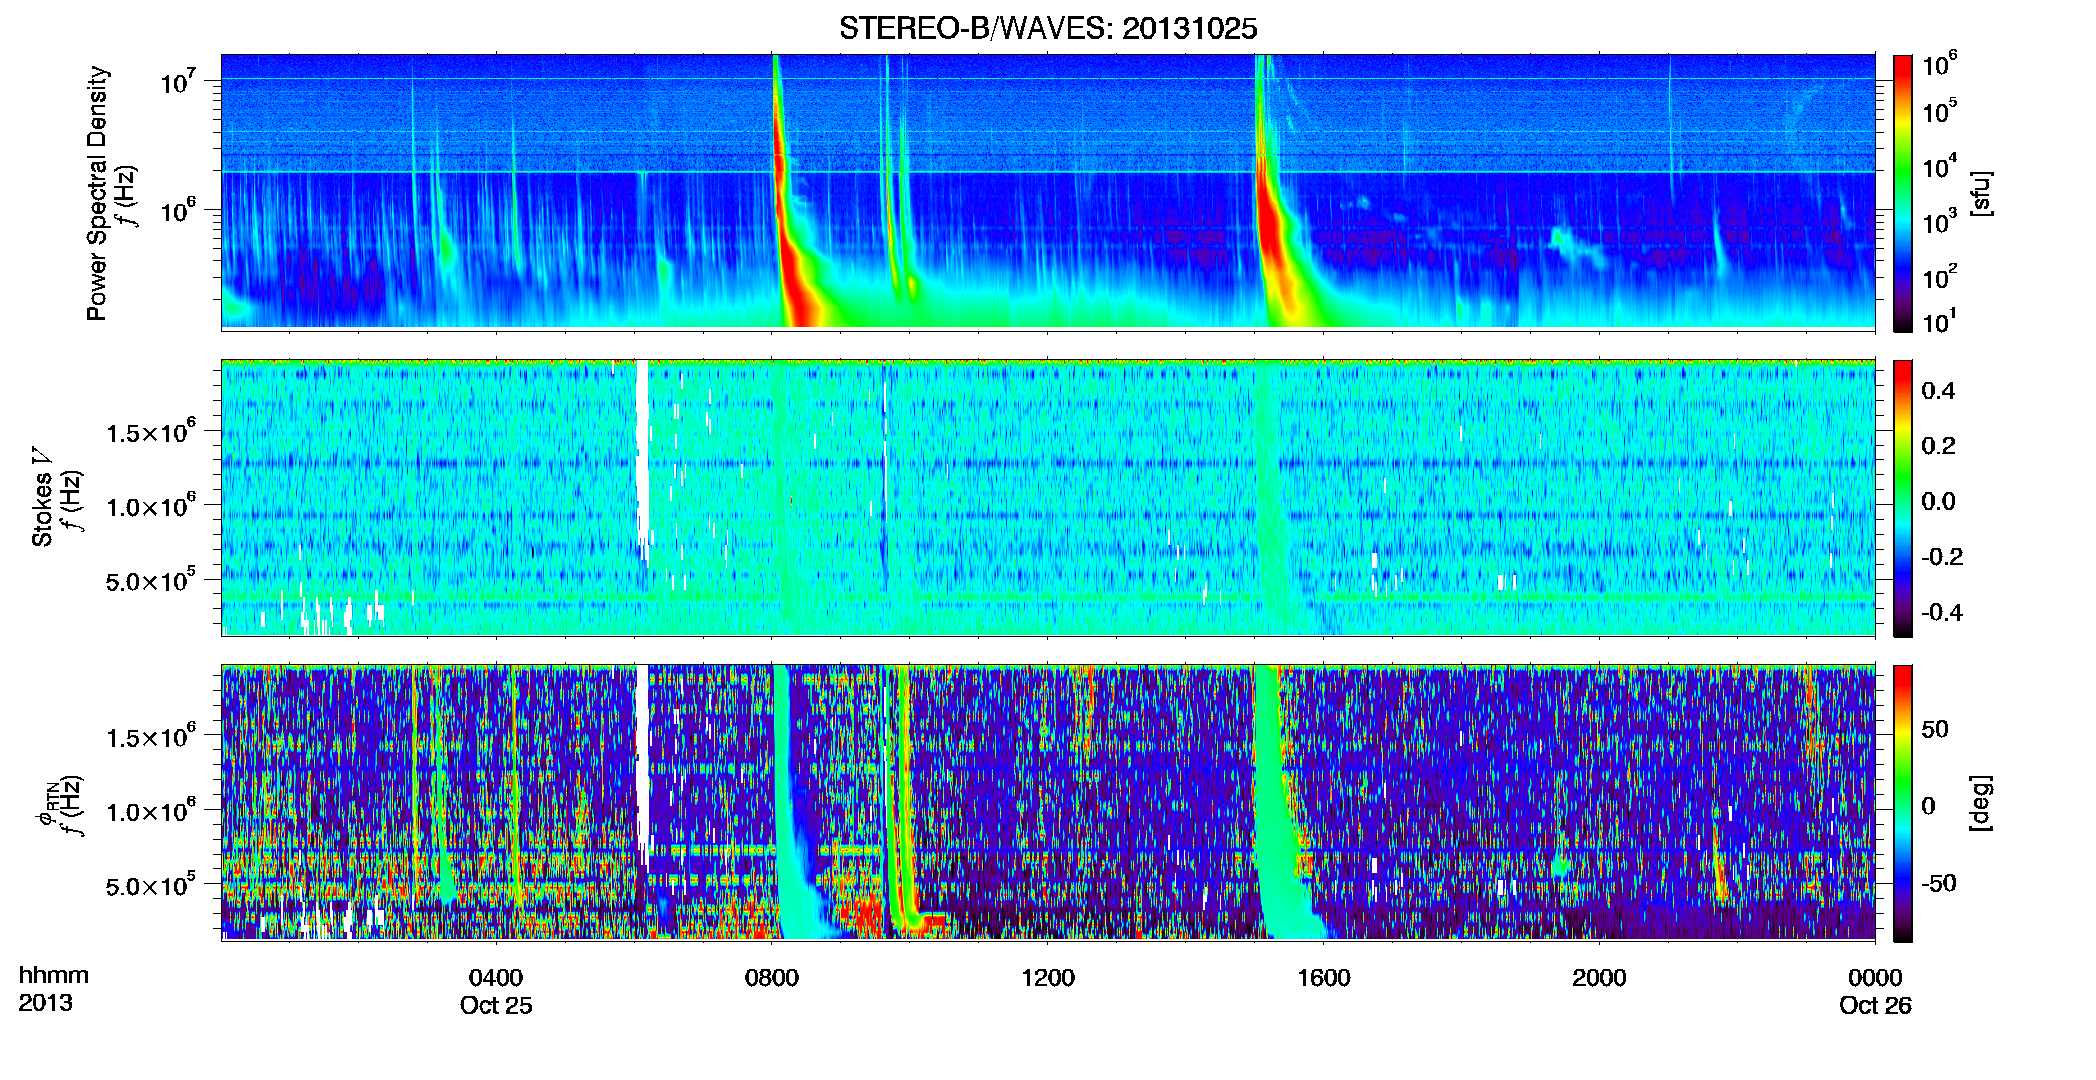This screenshot has height=1080, width=2096.
Task: Select the Oct 26 date label
Action: [1875, 1005]
